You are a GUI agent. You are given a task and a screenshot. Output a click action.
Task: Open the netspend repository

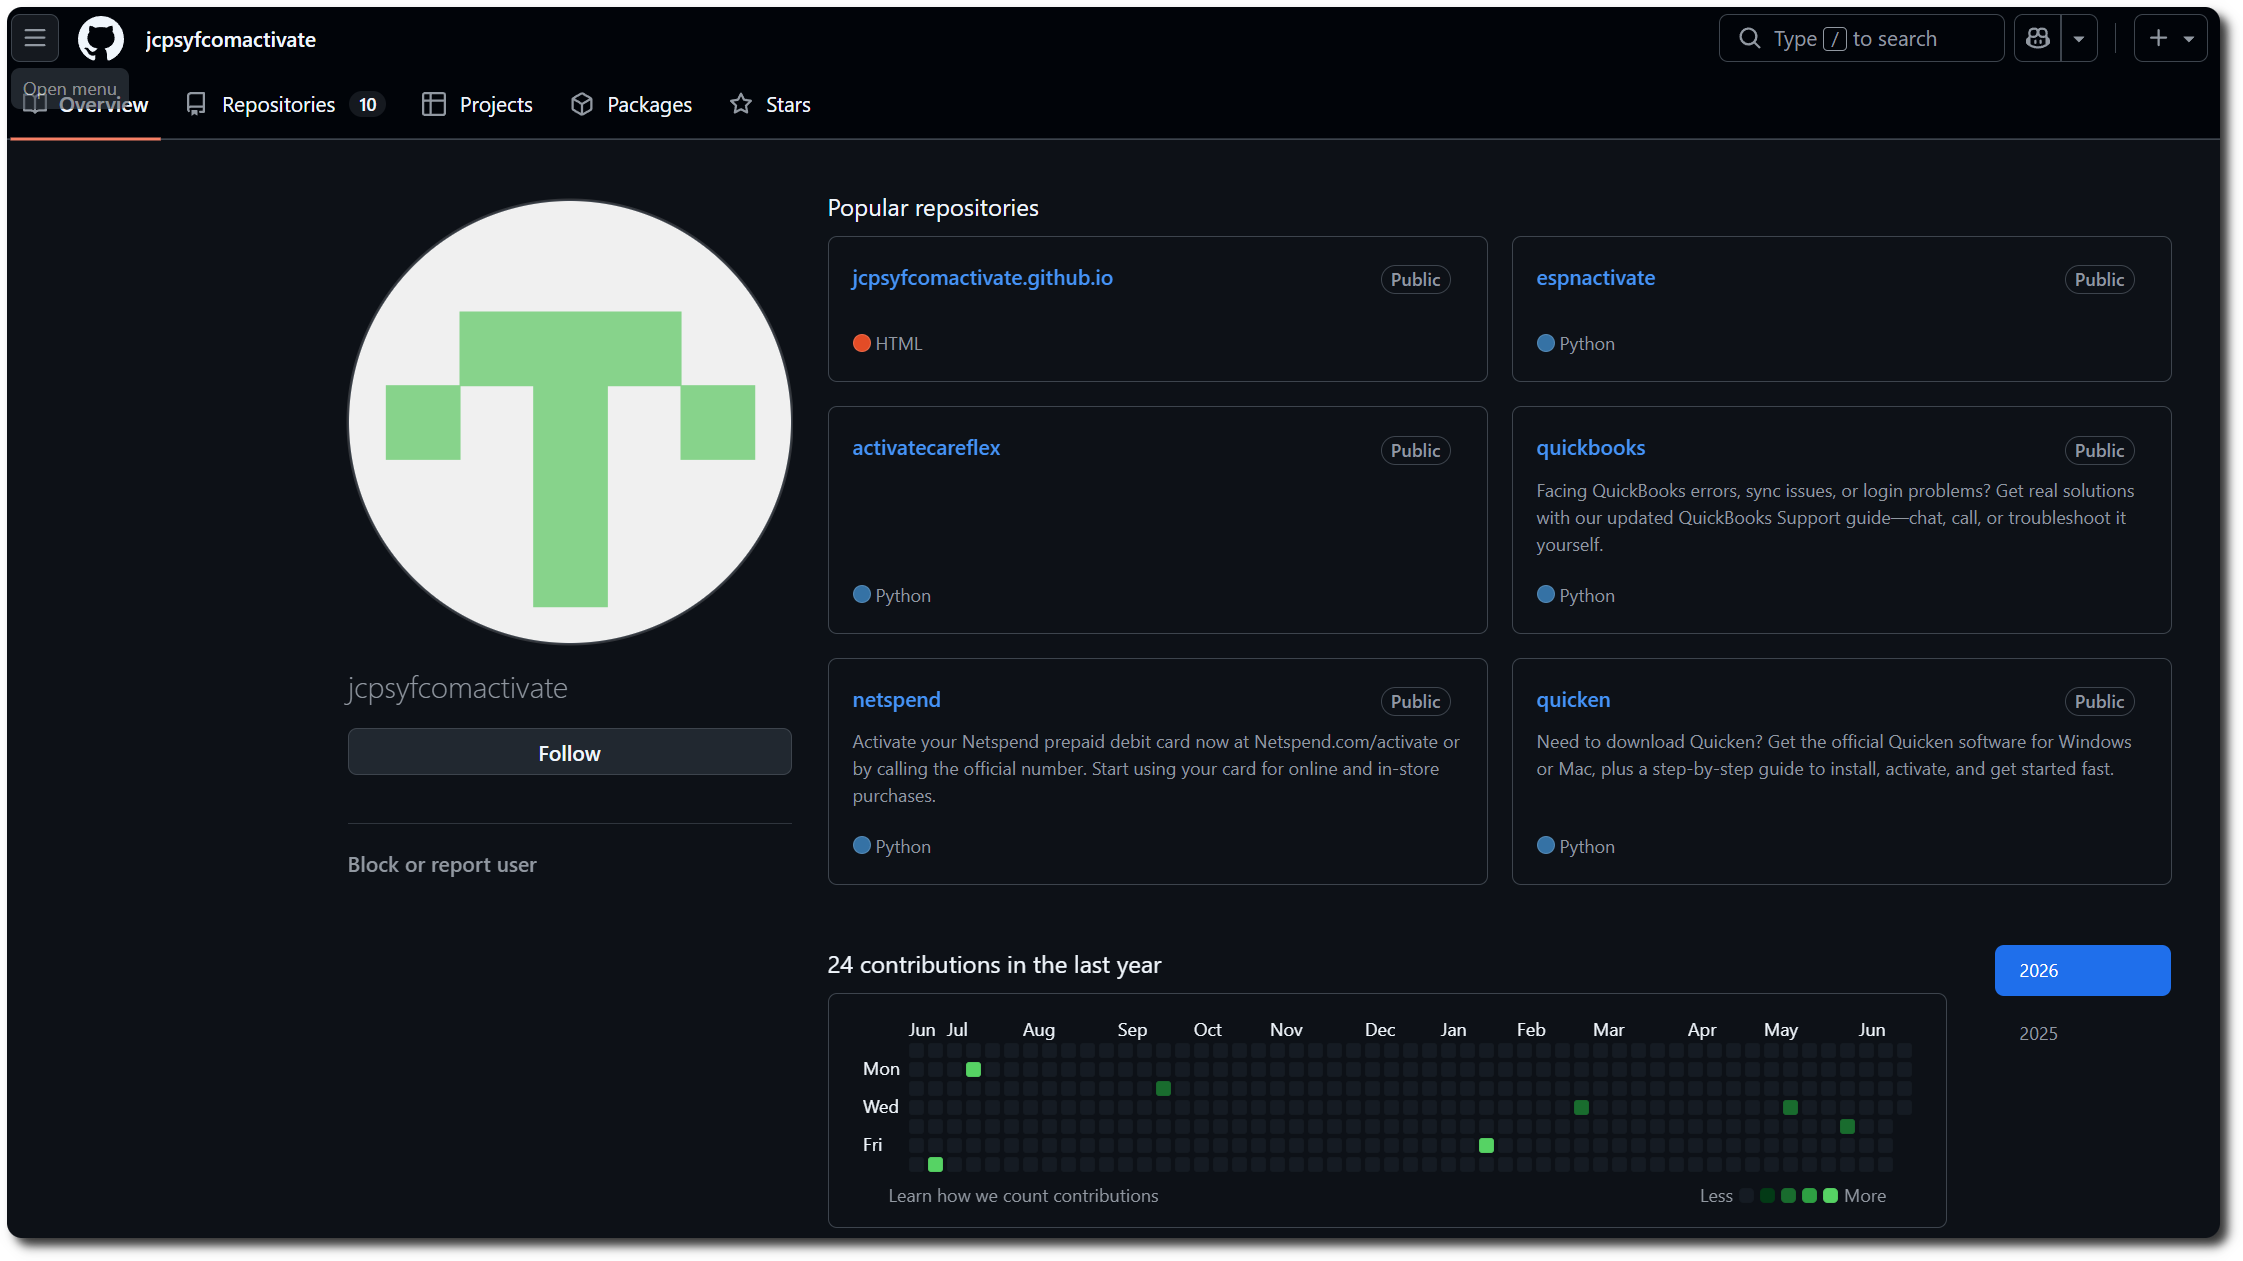click(896, 699)
